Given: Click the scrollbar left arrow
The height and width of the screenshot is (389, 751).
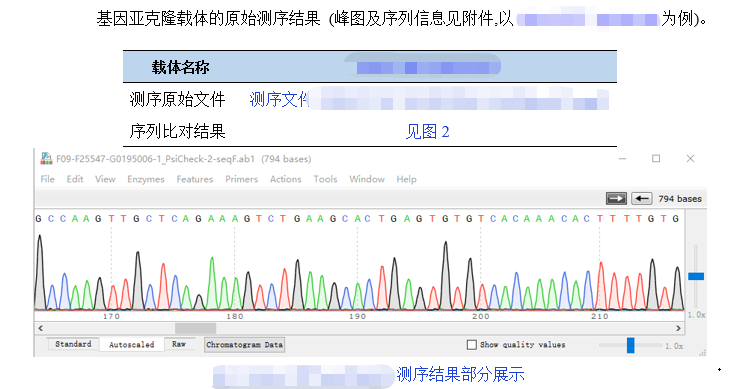Looking at the screenshot, I should pyautogui.click(x=41, y=328).
